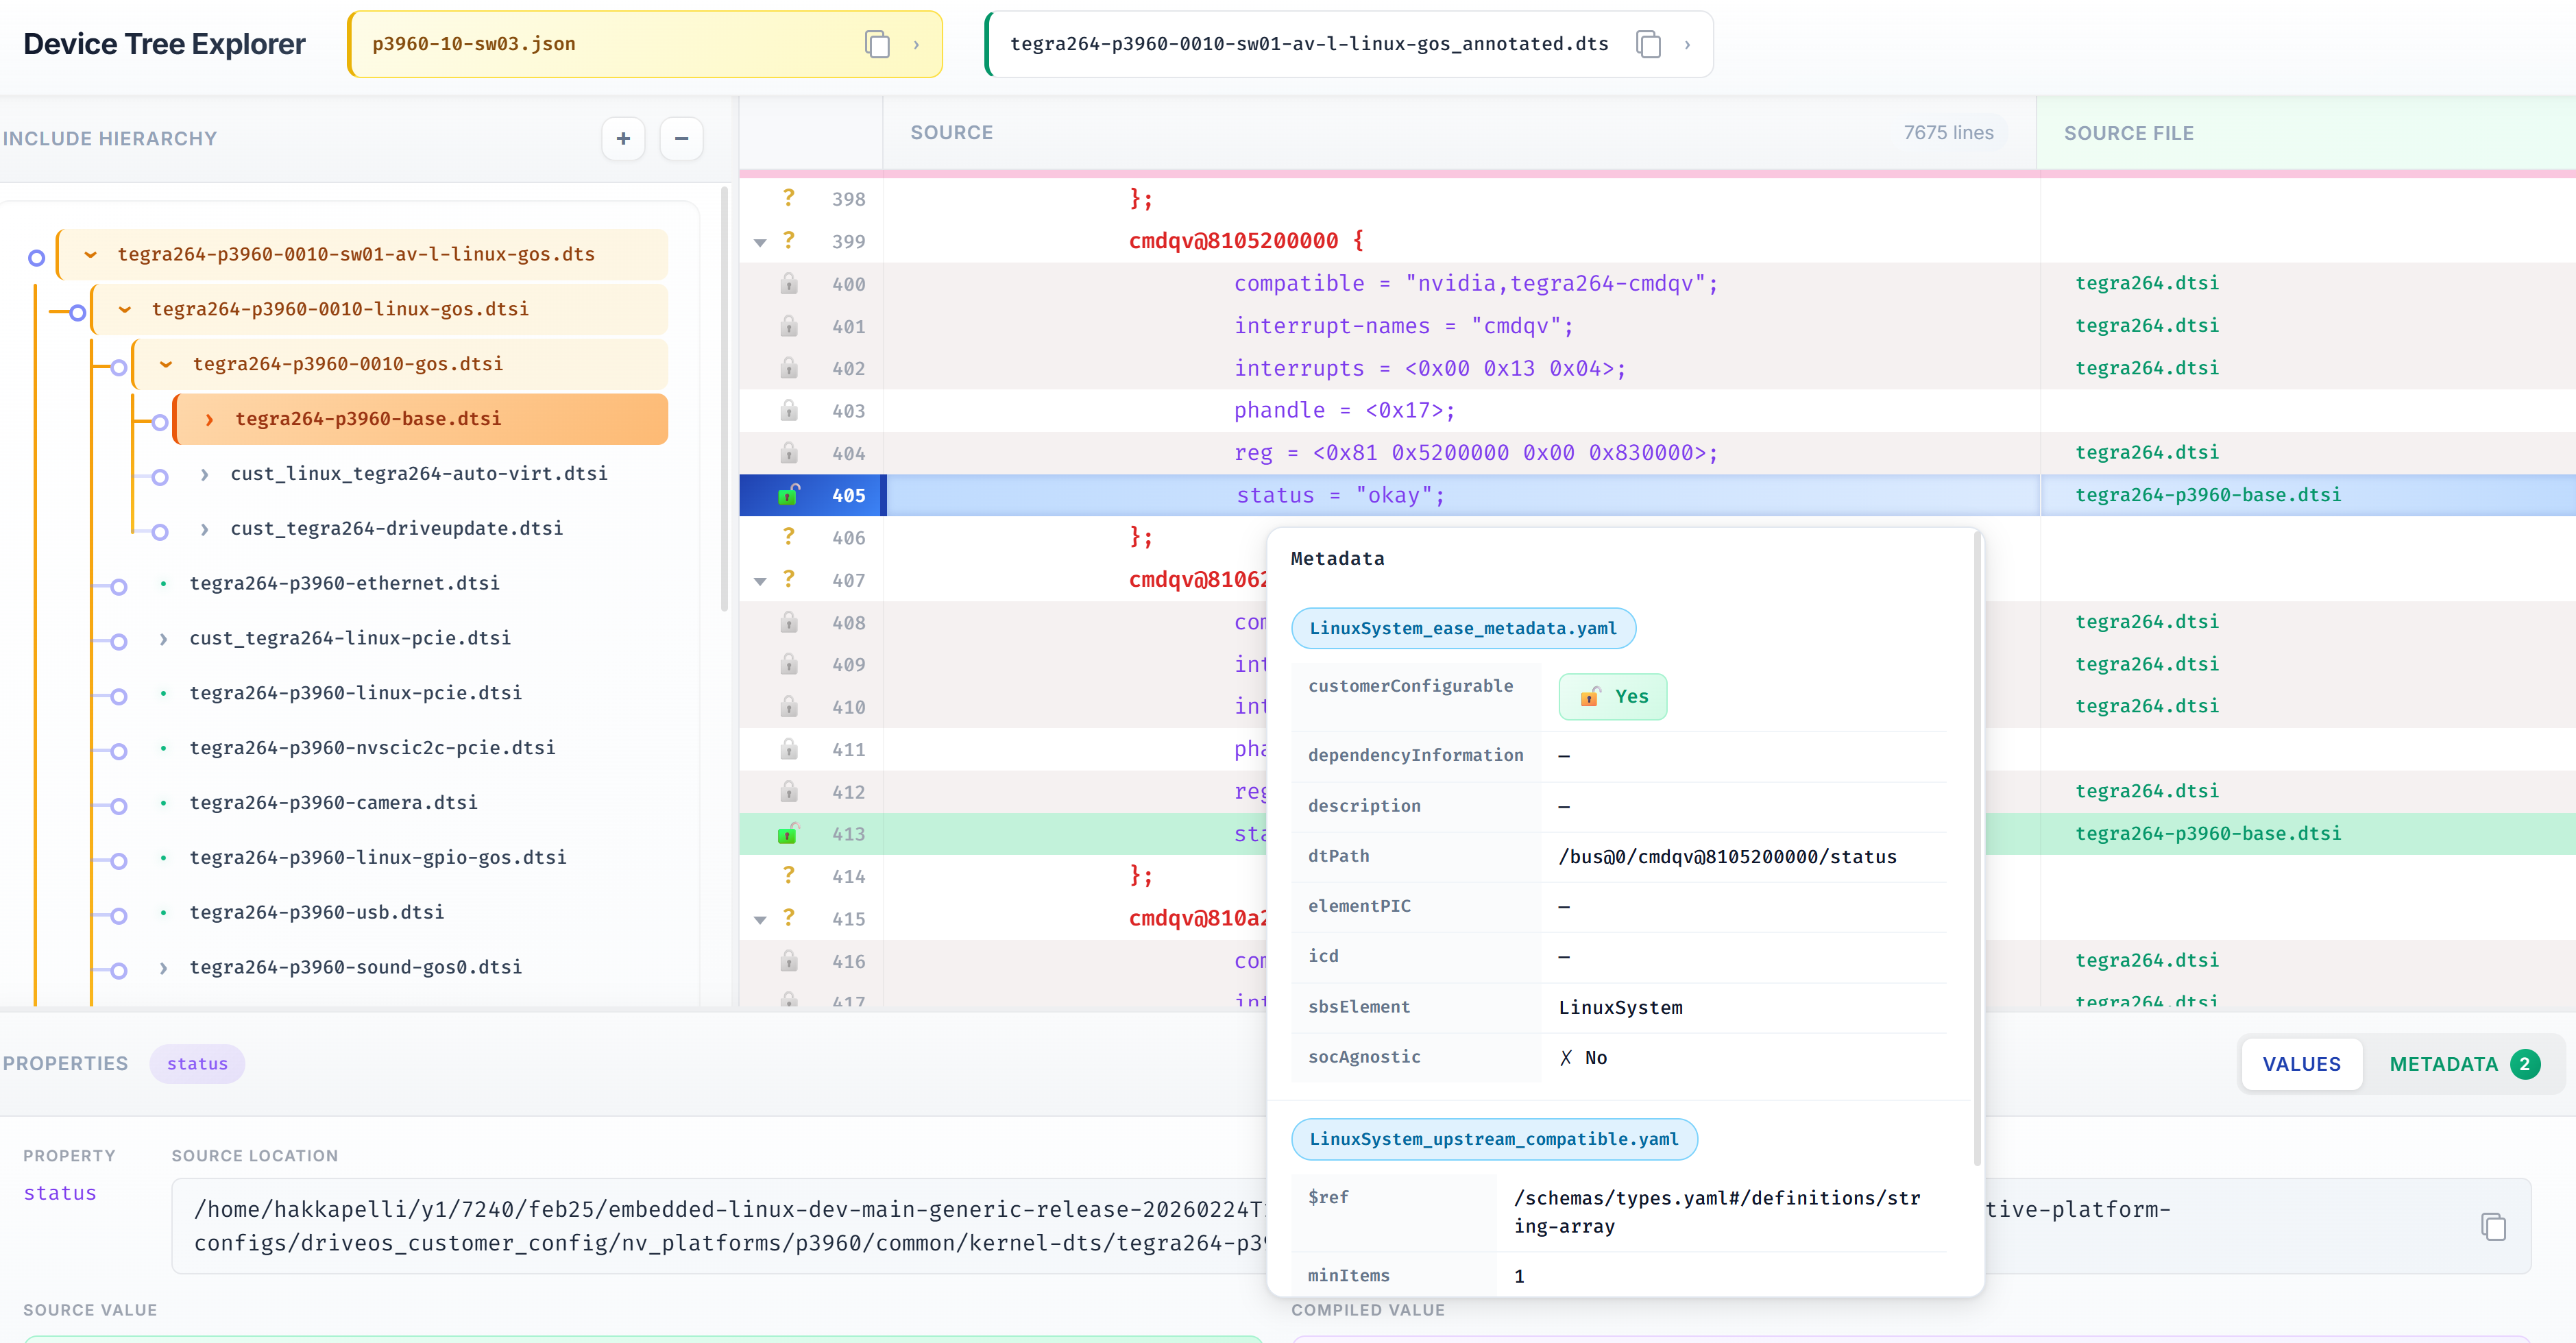Fold the cmdqv node on line 415
The image size is (2576, 1343).
760,919
